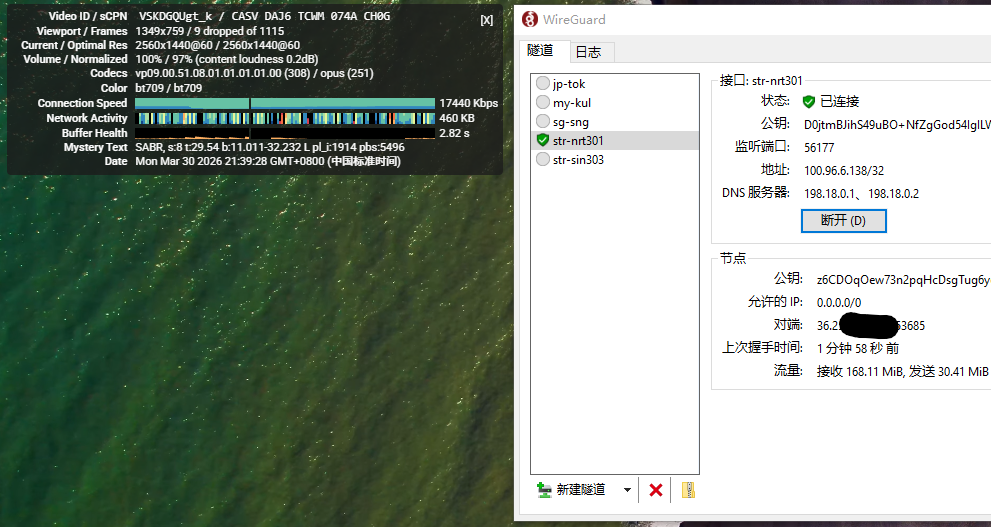
Task: Click the resolution value 2560x1440@60
Action: tap(217, 45)
